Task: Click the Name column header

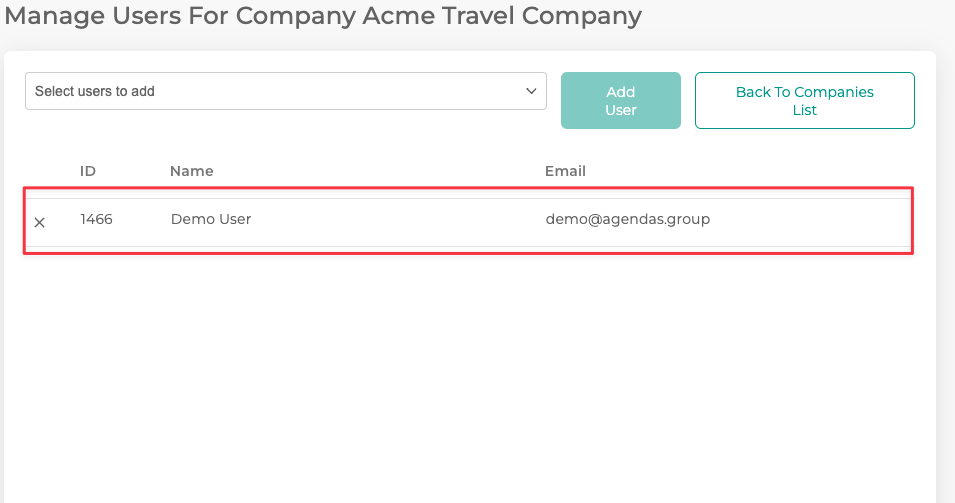Action: [191, 171]
